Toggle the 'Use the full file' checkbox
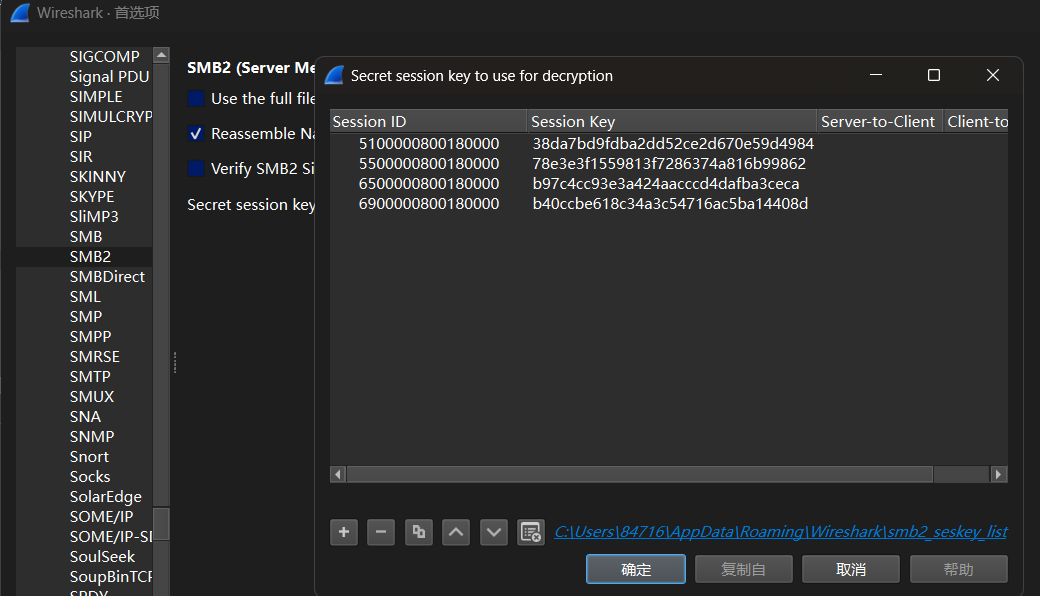The image size is (1040, 596). tap(196, 99)
